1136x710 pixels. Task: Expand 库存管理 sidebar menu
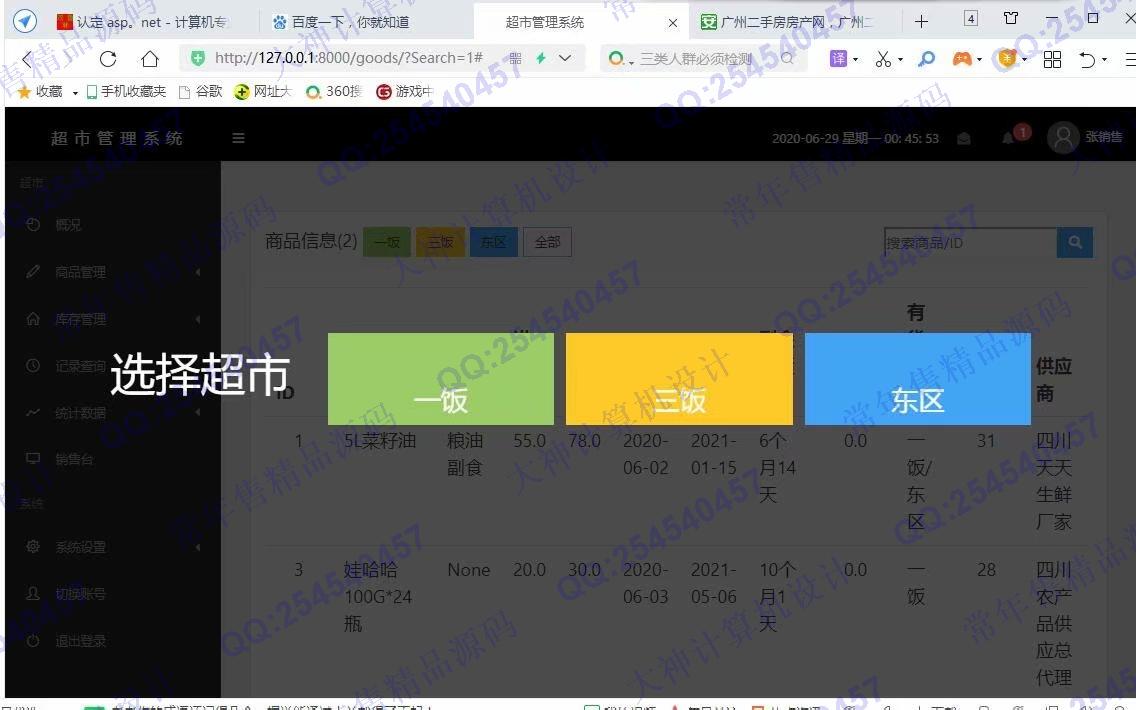[x=112, y=320]
